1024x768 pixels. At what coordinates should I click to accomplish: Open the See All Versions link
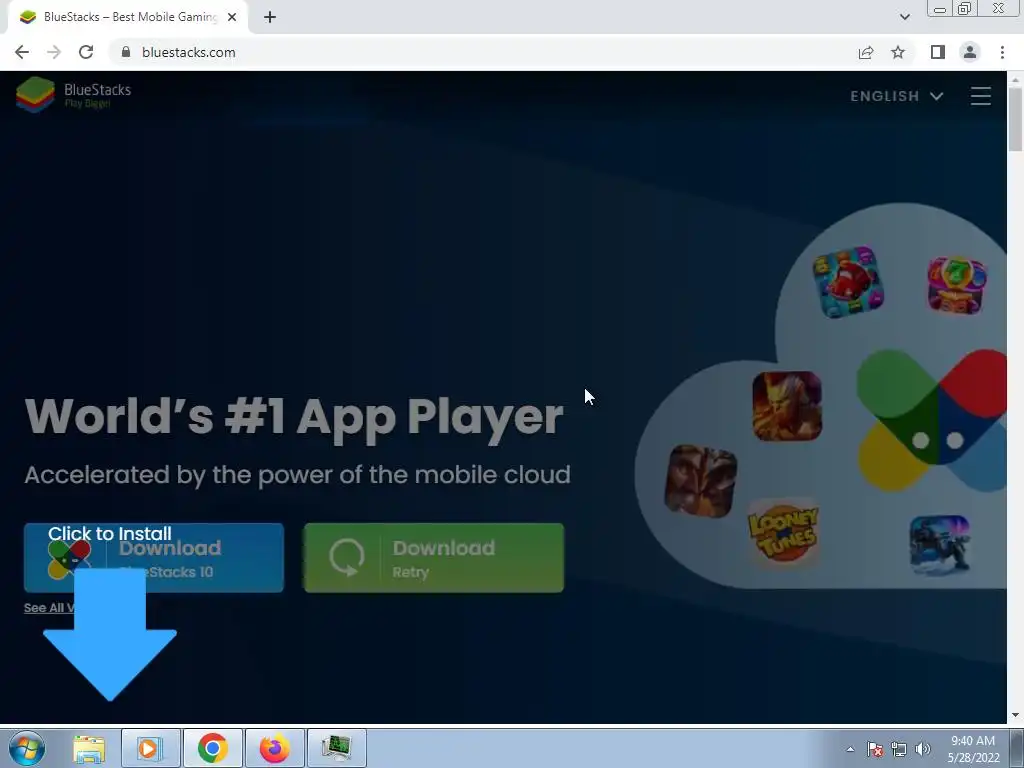pyautogui.click(x=49, y=607)
